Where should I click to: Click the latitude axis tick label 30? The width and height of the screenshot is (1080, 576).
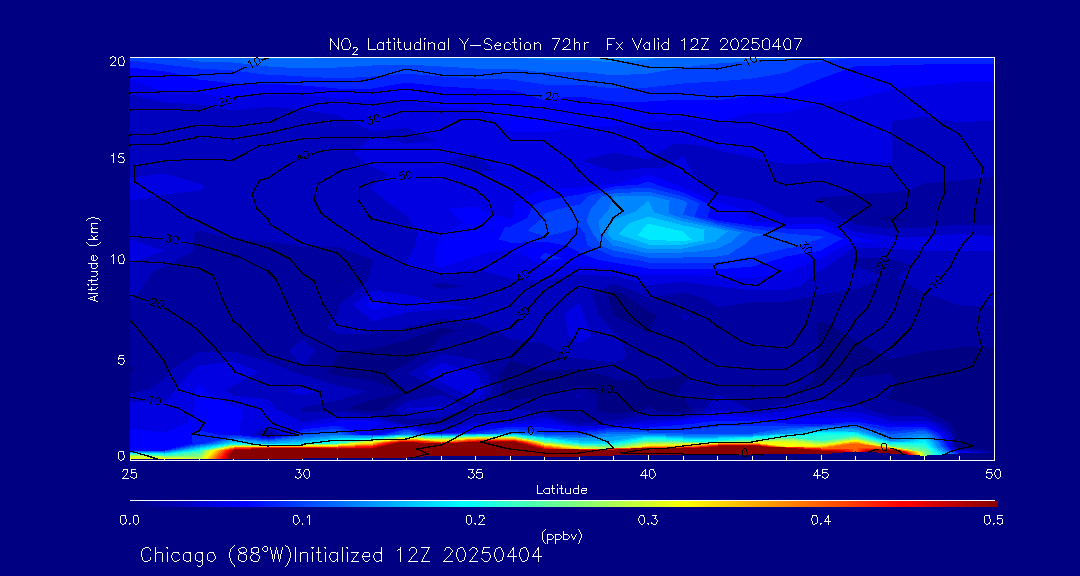pyautogui.click(x=302, y=473)
